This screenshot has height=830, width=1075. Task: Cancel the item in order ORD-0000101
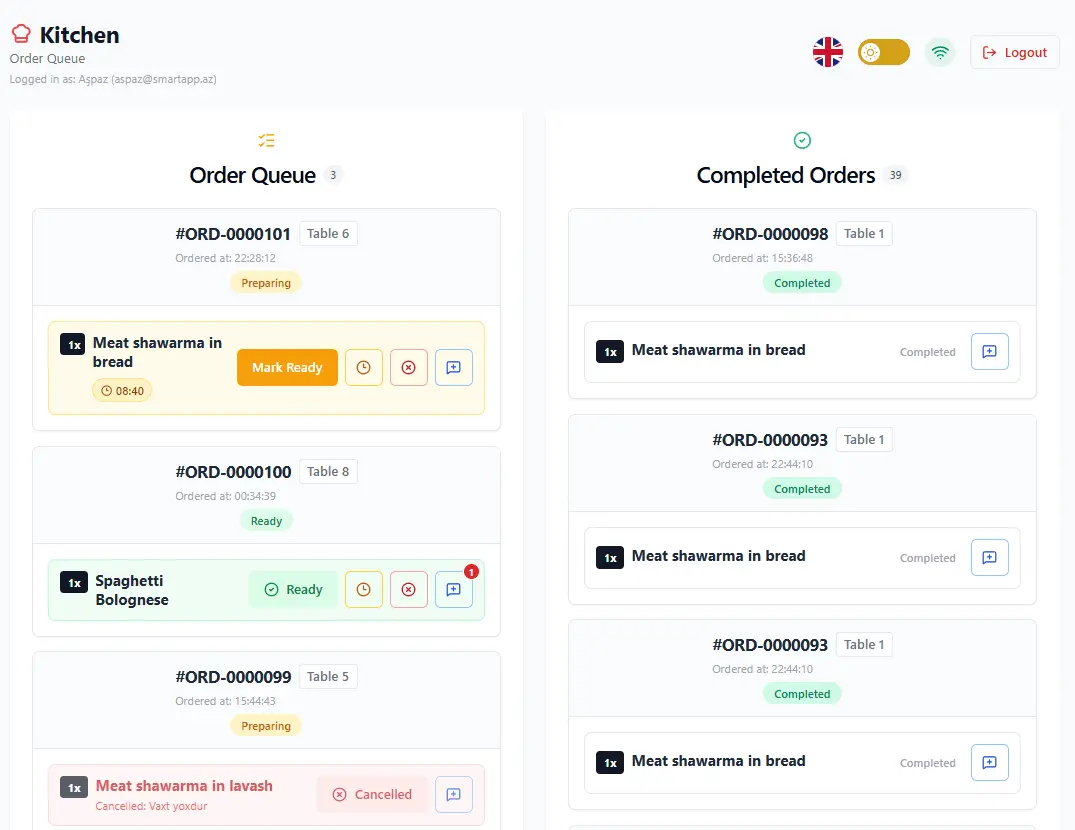(x=409, y=367)
